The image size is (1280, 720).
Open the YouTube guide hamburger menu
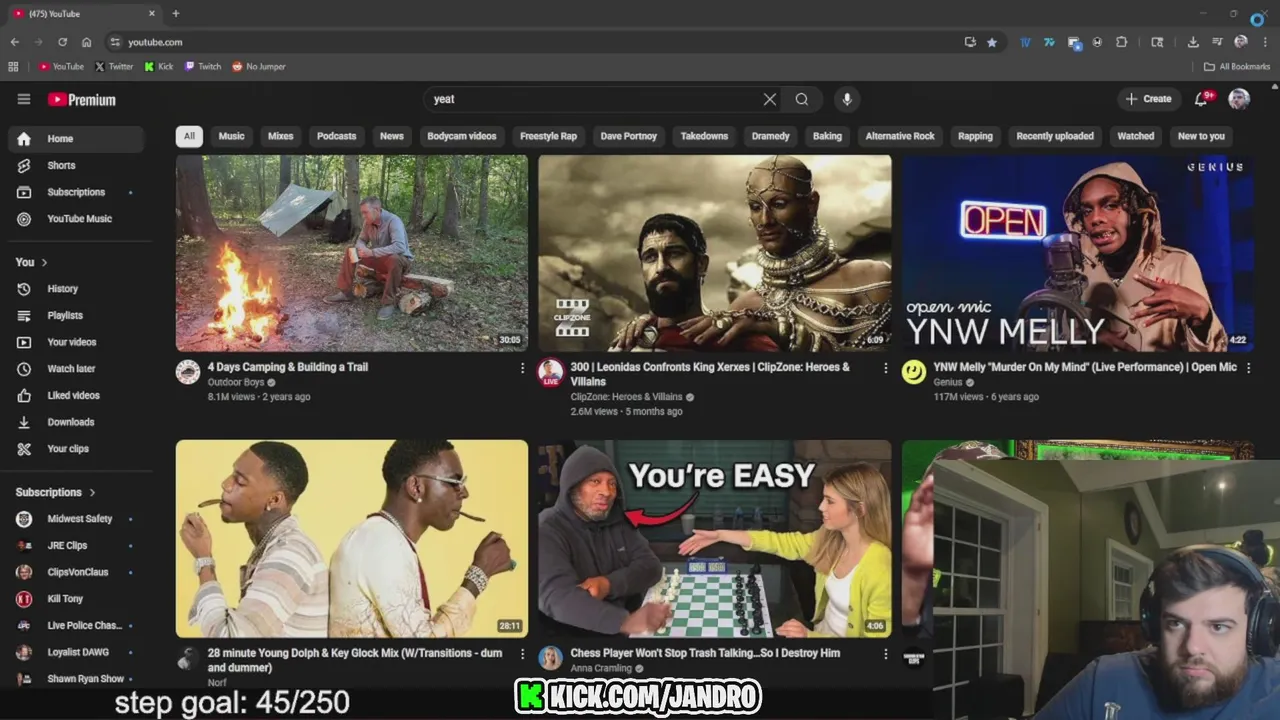click(24, 99)
